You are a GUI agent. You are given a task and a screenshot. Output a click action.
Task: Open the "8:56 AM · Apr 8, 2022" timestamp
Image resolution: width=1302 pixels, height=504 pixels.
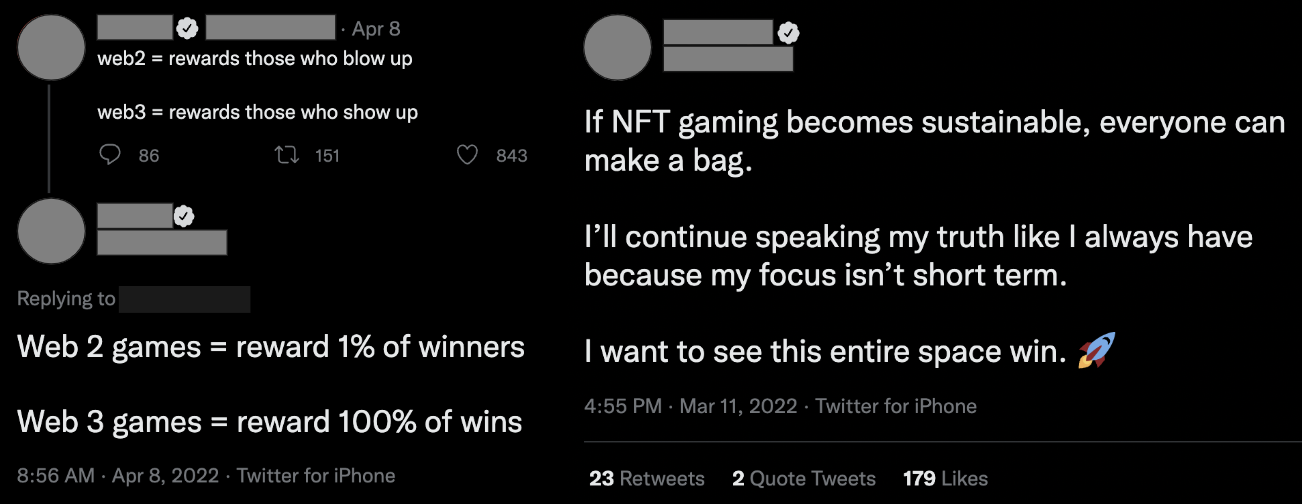tap(119, 475)
